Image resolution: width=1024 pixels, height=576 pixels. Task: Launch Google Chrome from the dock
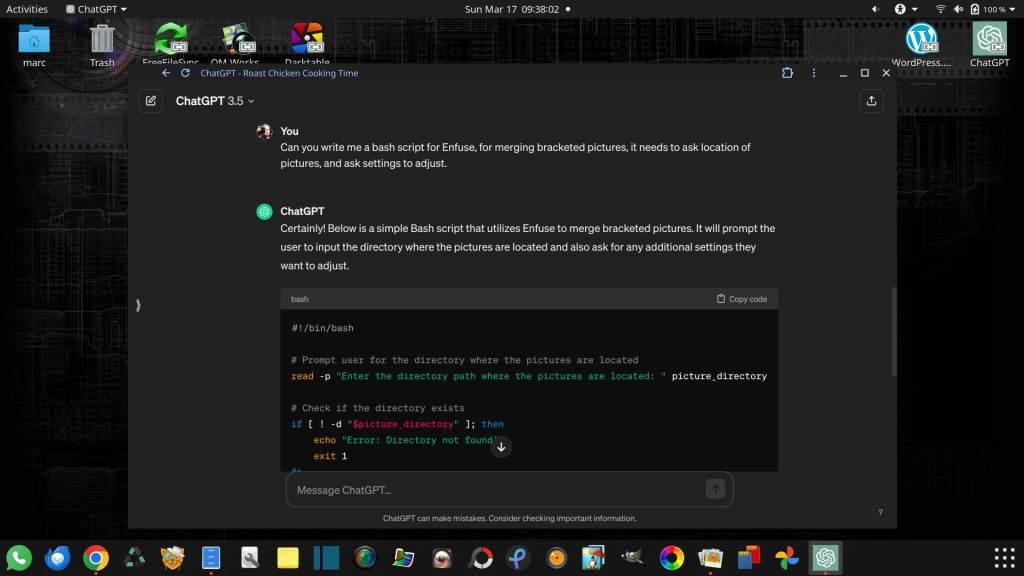pos(96,558)
